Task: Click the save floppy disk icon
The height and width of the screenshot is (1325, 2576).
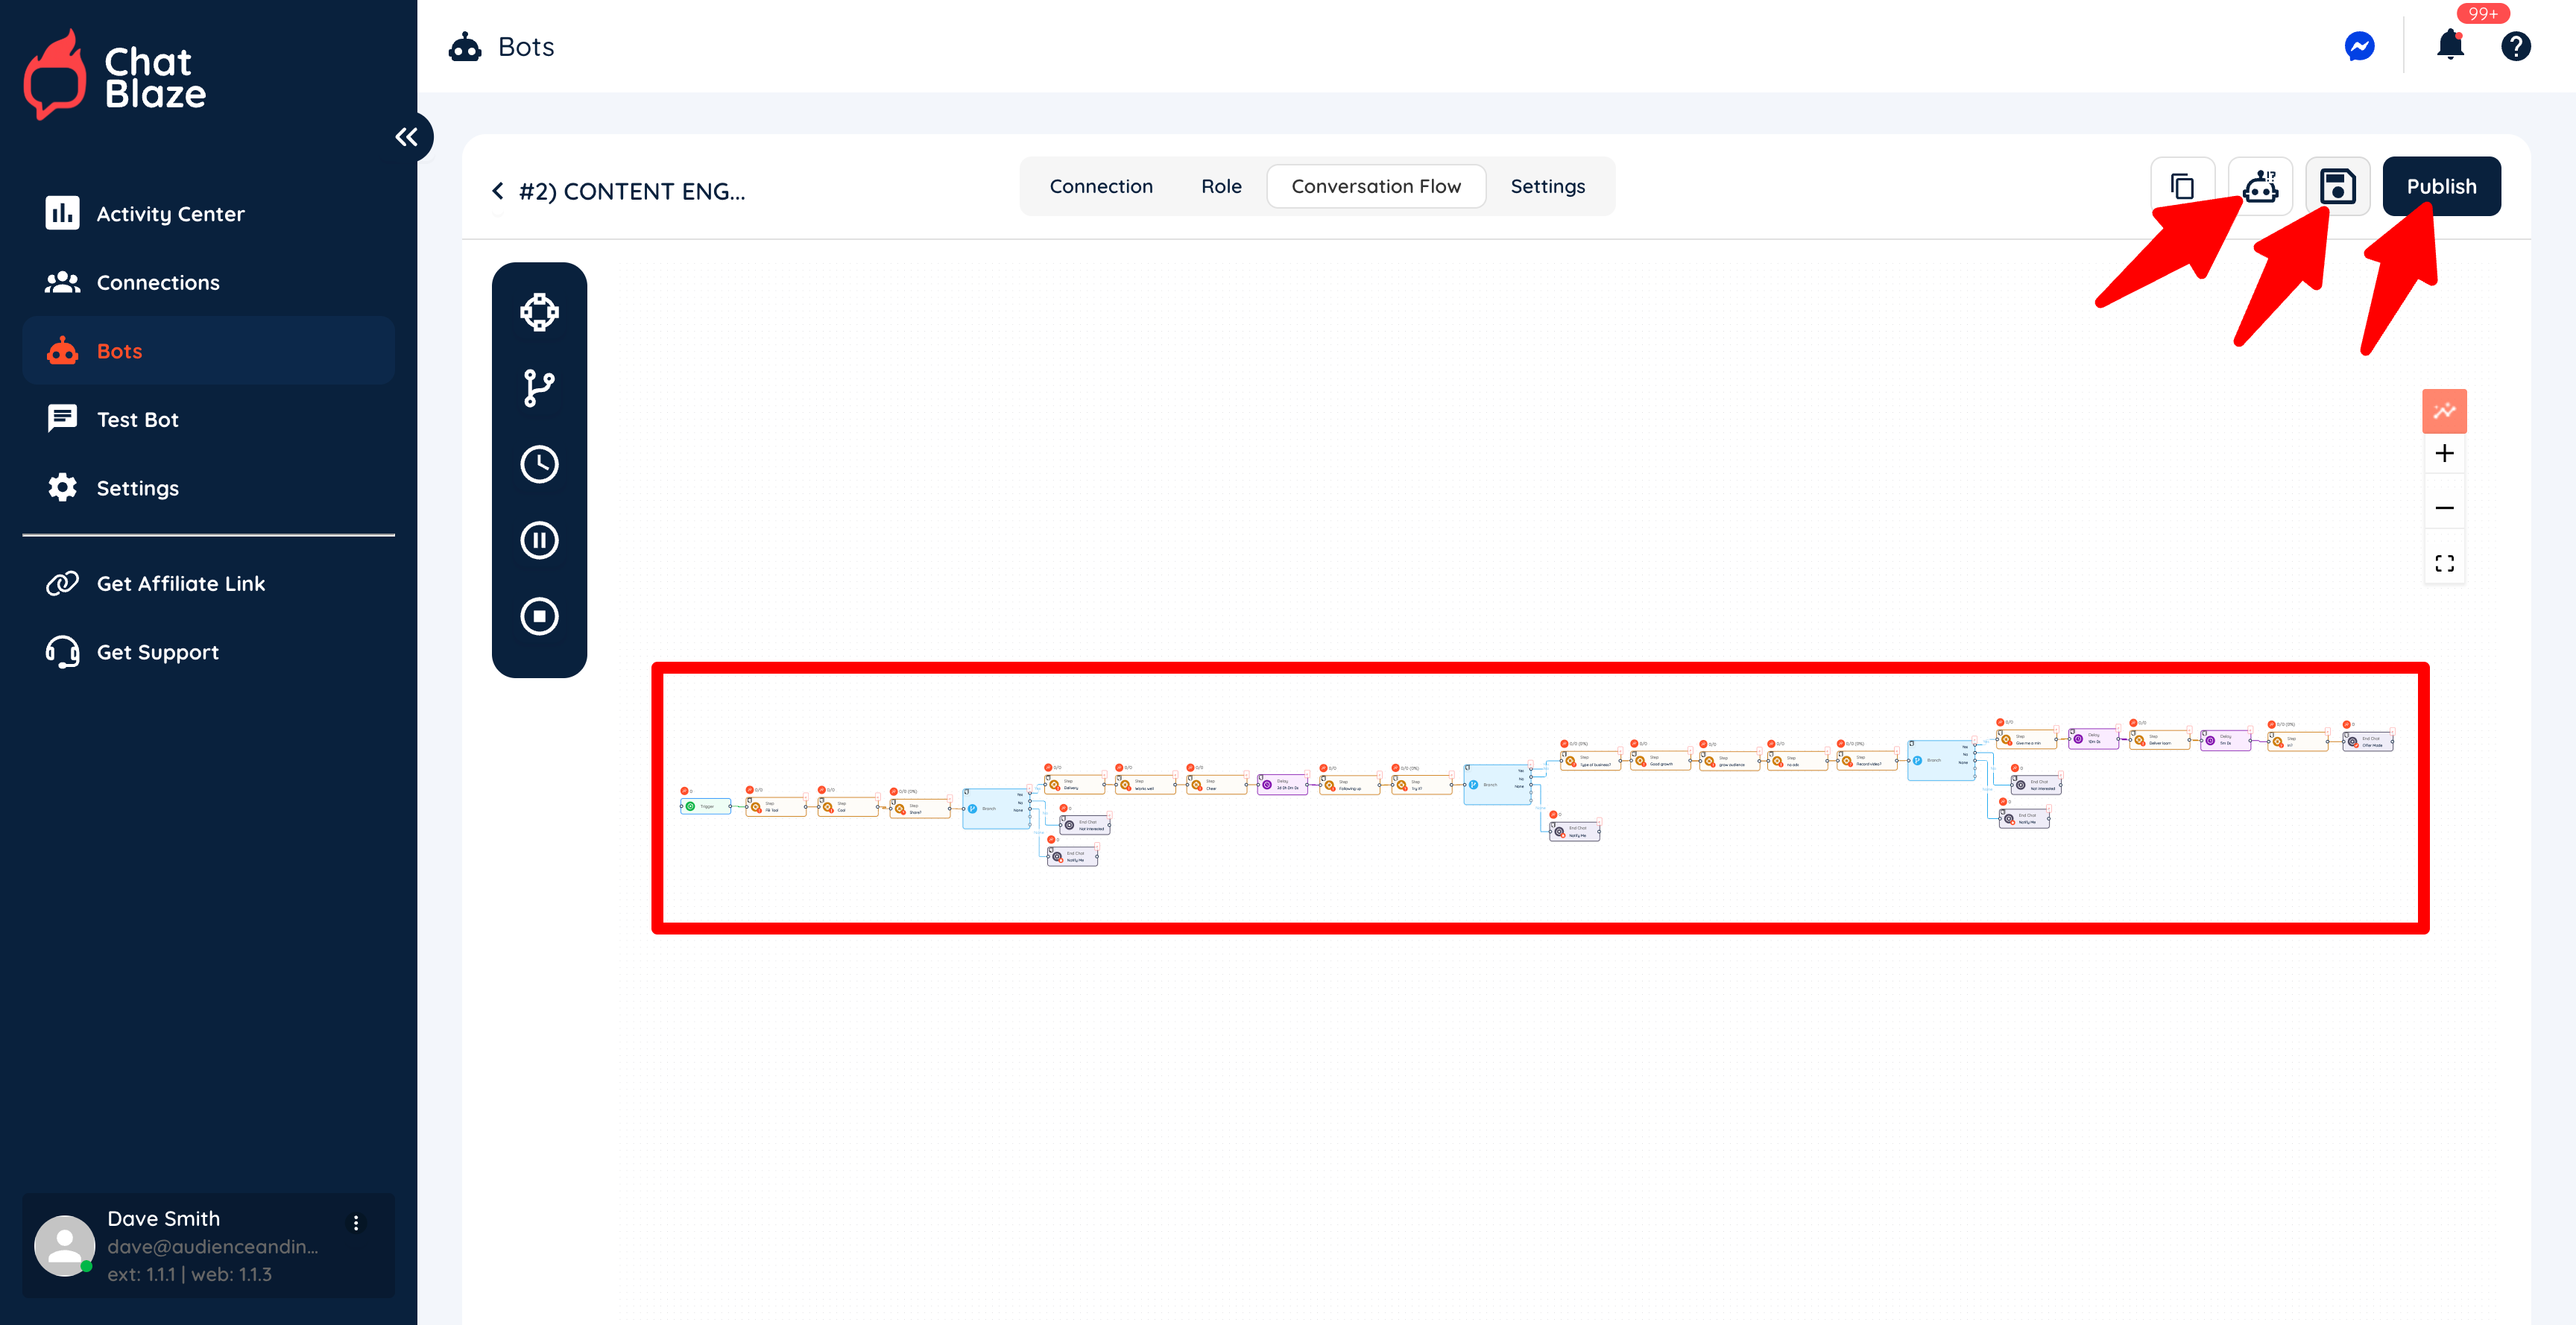Action: (2337, 187)
